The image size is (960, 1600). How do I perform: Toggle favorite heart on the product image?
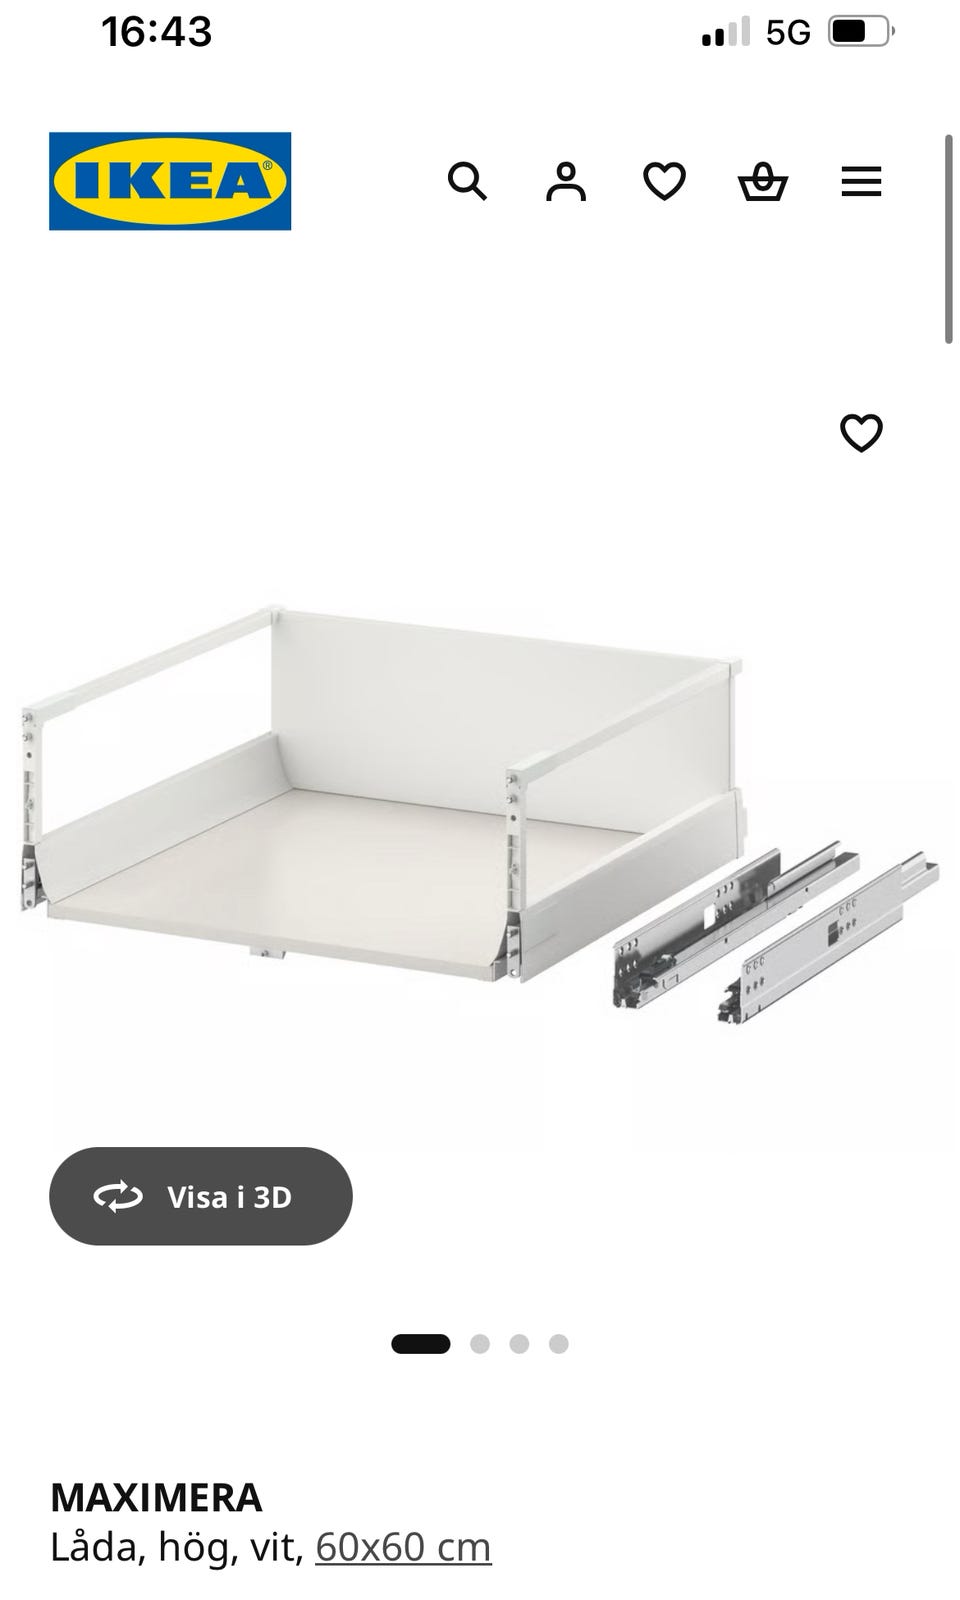coord(861,433)
